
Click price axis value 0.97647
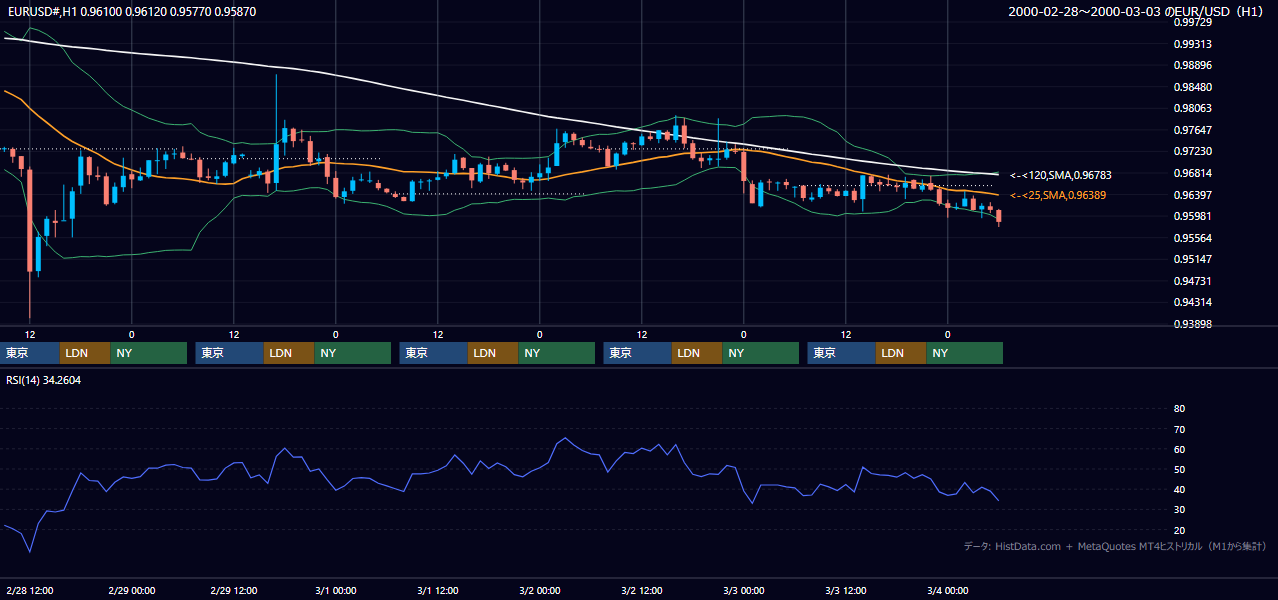click(1193, 130)
